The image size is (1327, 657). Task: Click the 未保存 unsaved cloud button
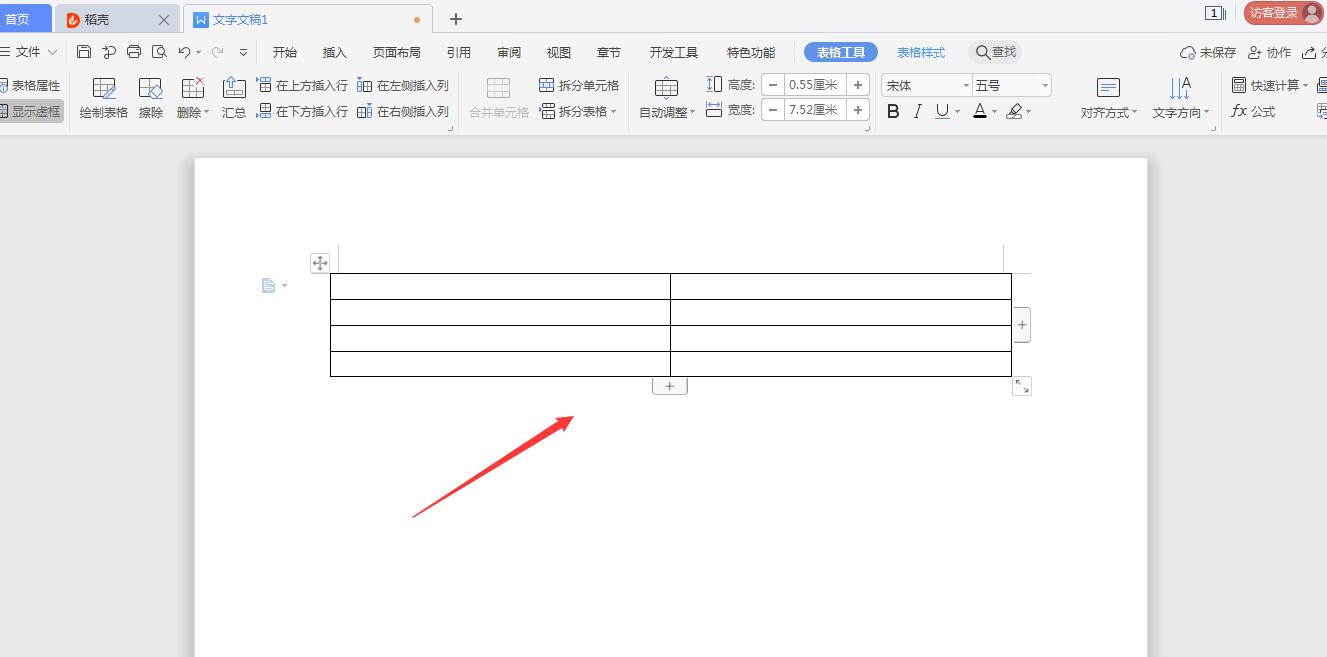pos(1208,52)
